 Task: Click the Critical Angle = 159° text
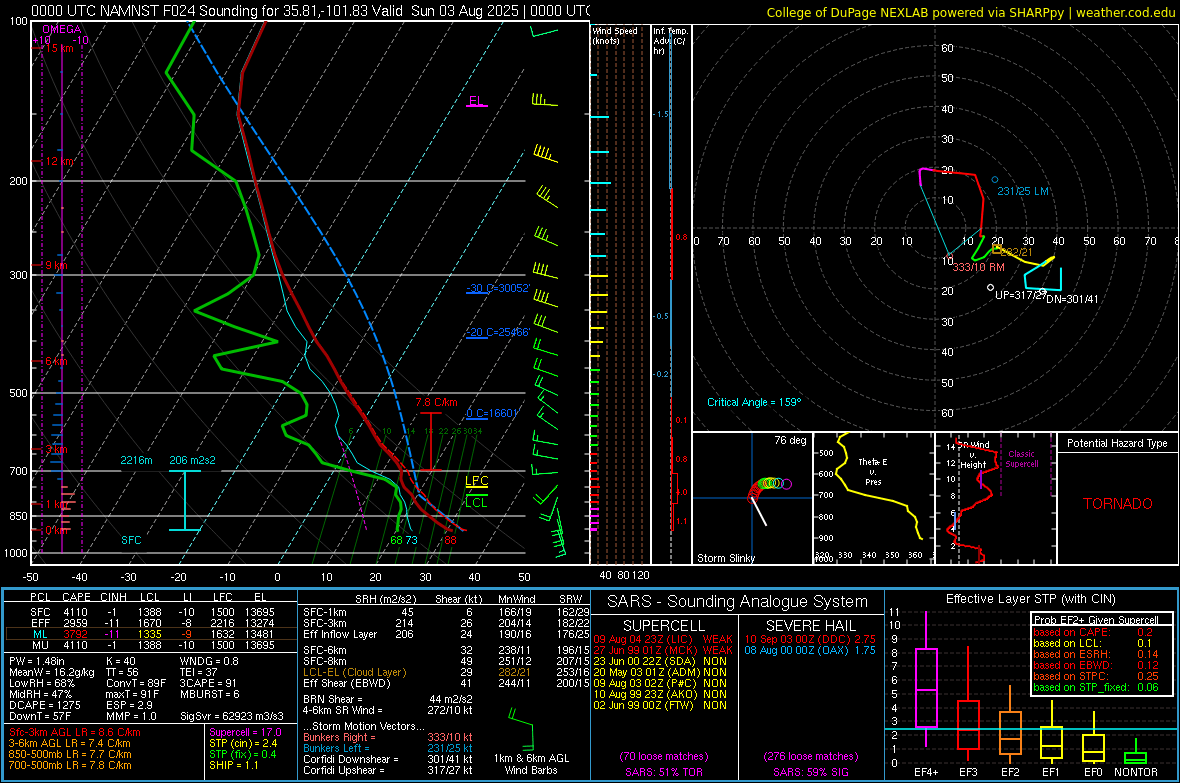(754, 402)
